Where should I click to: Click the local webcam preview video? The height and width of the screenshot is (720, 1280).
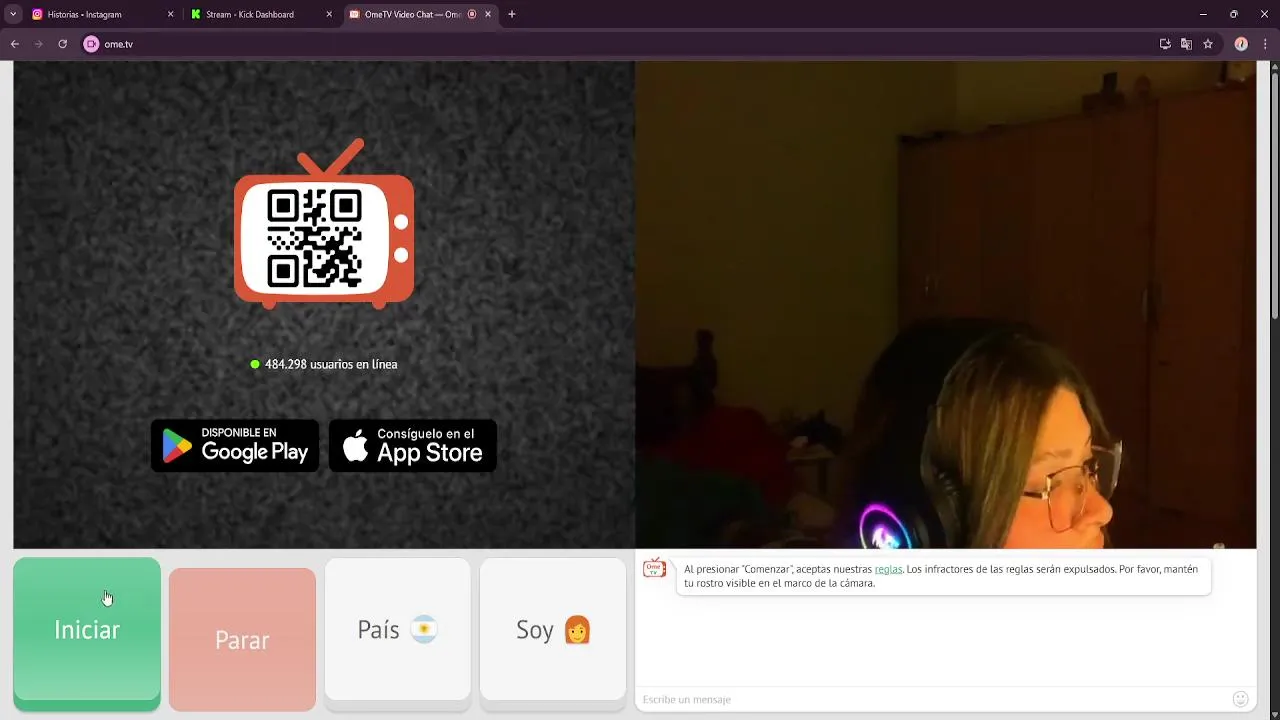point(946,305)
